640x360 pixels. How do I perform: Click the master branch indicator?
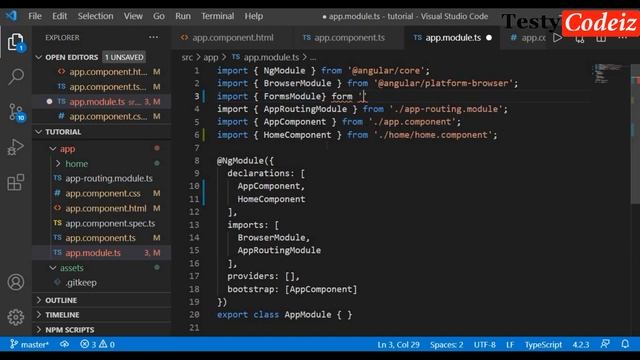pos(29,344)
